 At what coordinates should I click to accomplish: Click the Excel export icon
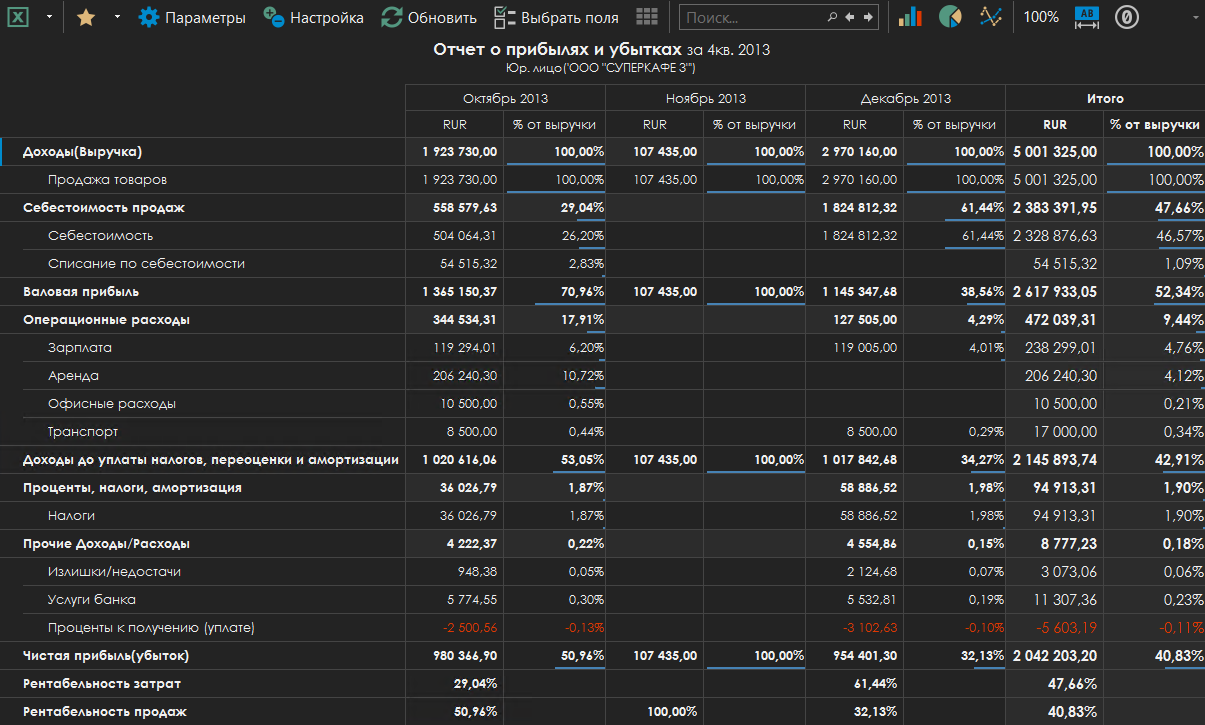(x=19, y=17)
